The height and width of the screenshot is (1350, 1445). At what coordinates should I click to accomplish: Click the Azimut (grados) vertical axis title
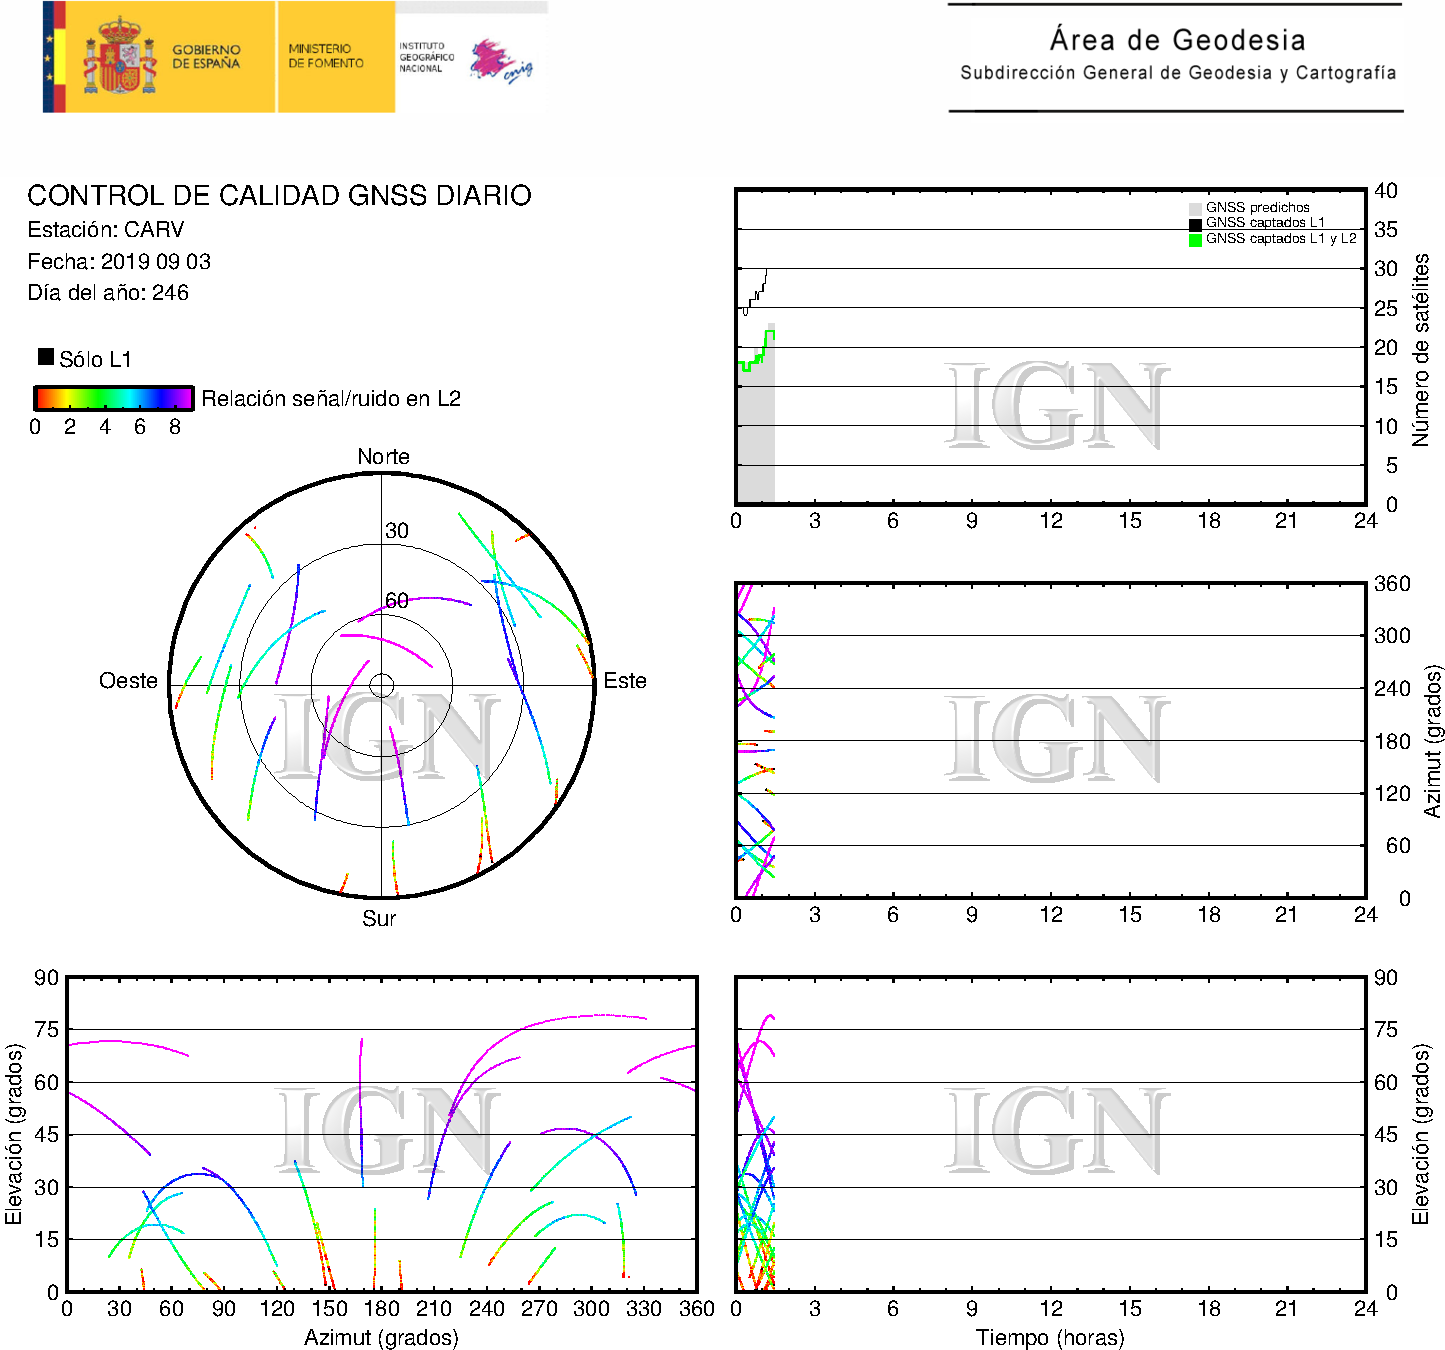1433,741
